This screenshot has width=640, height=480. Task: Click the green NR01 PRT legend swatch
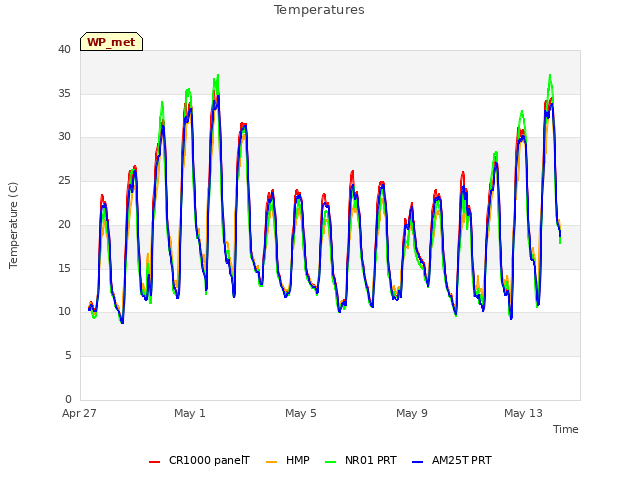(331, 462)
